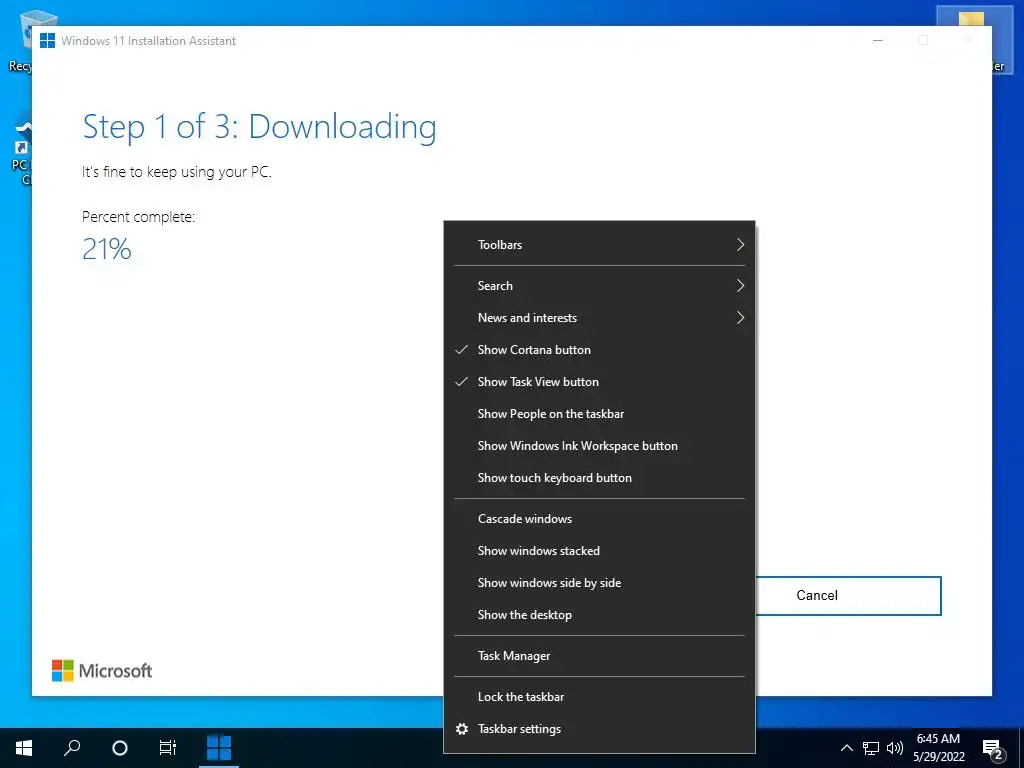The height and width of the screenshot is (768, 1024).
Task: Select Show windows stacked
Action: [x=600, y=551]
